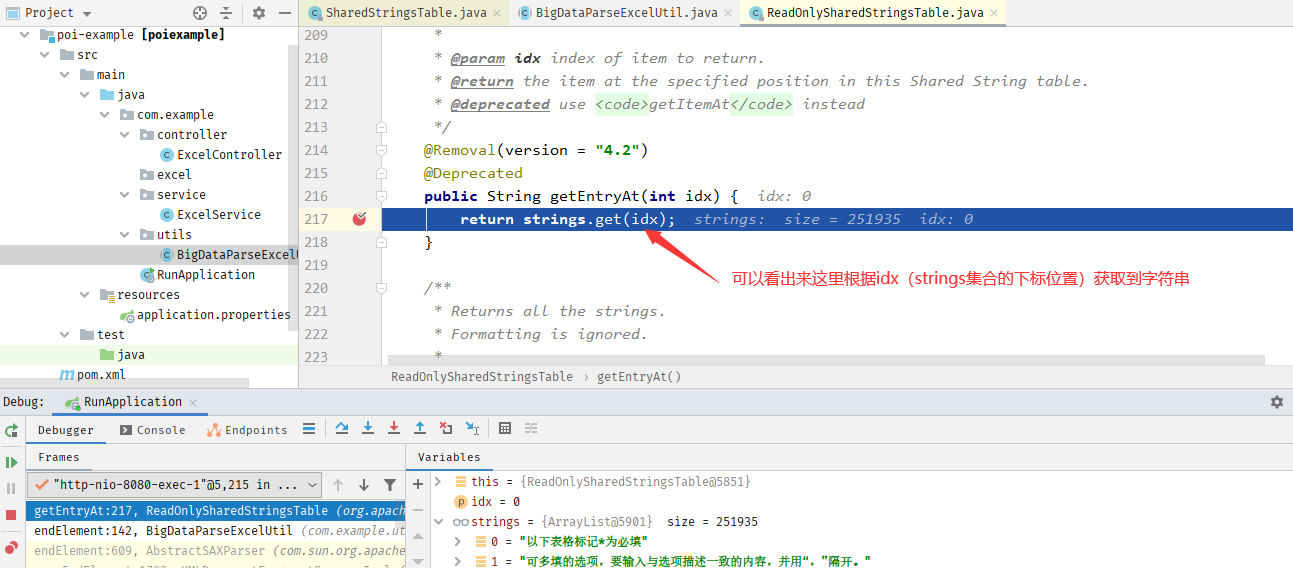Click the Pause Program button
The height and width of the screenshot is (568, 1293).
11,488
